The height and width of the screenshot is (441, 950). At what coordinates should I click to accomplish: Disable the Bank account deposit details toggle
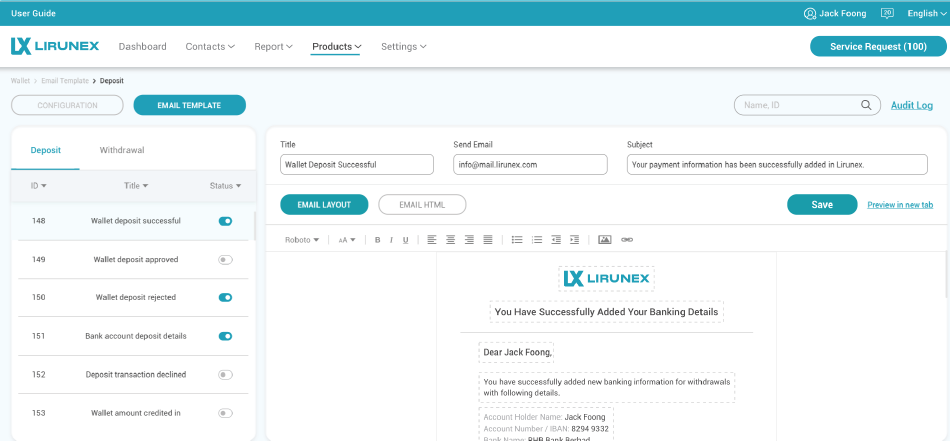225,336
